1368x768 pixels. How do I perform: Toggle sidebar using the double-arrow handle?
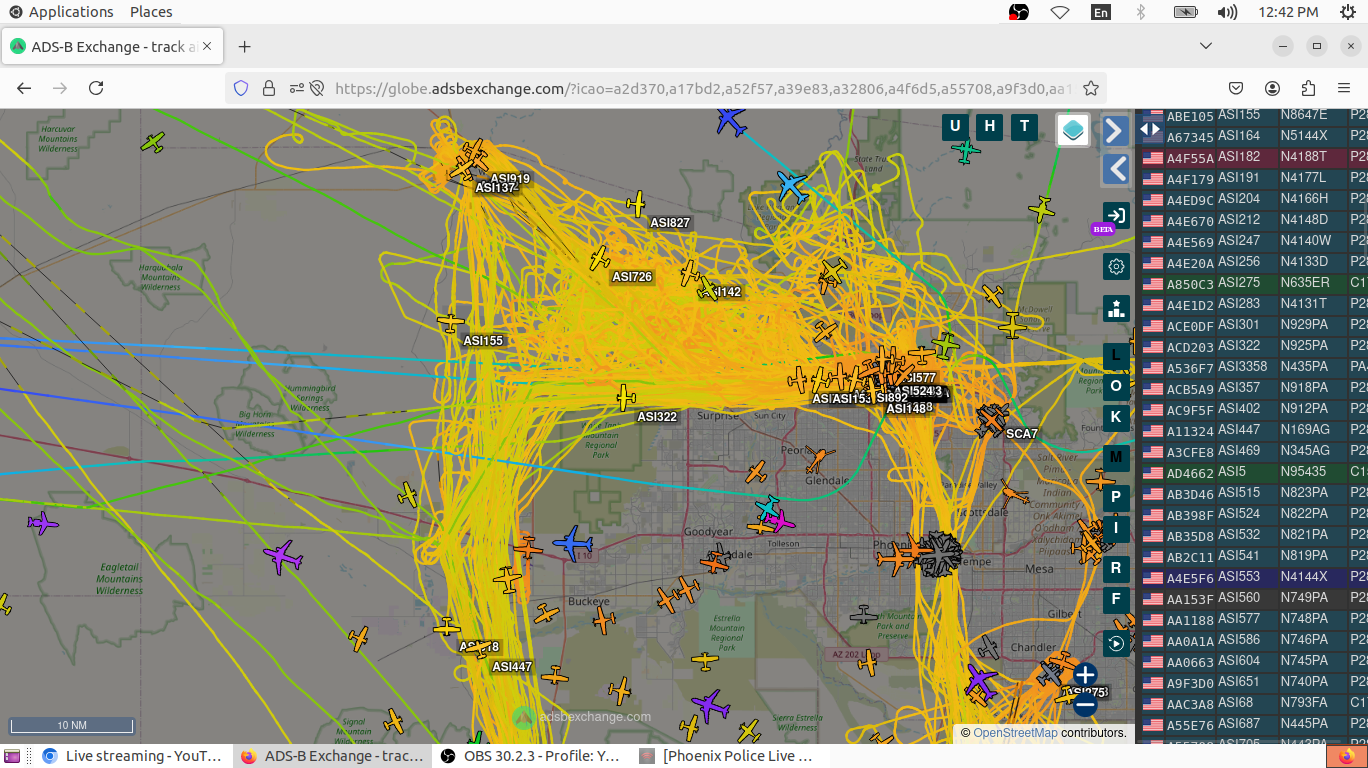click(x=1149, y=128)
